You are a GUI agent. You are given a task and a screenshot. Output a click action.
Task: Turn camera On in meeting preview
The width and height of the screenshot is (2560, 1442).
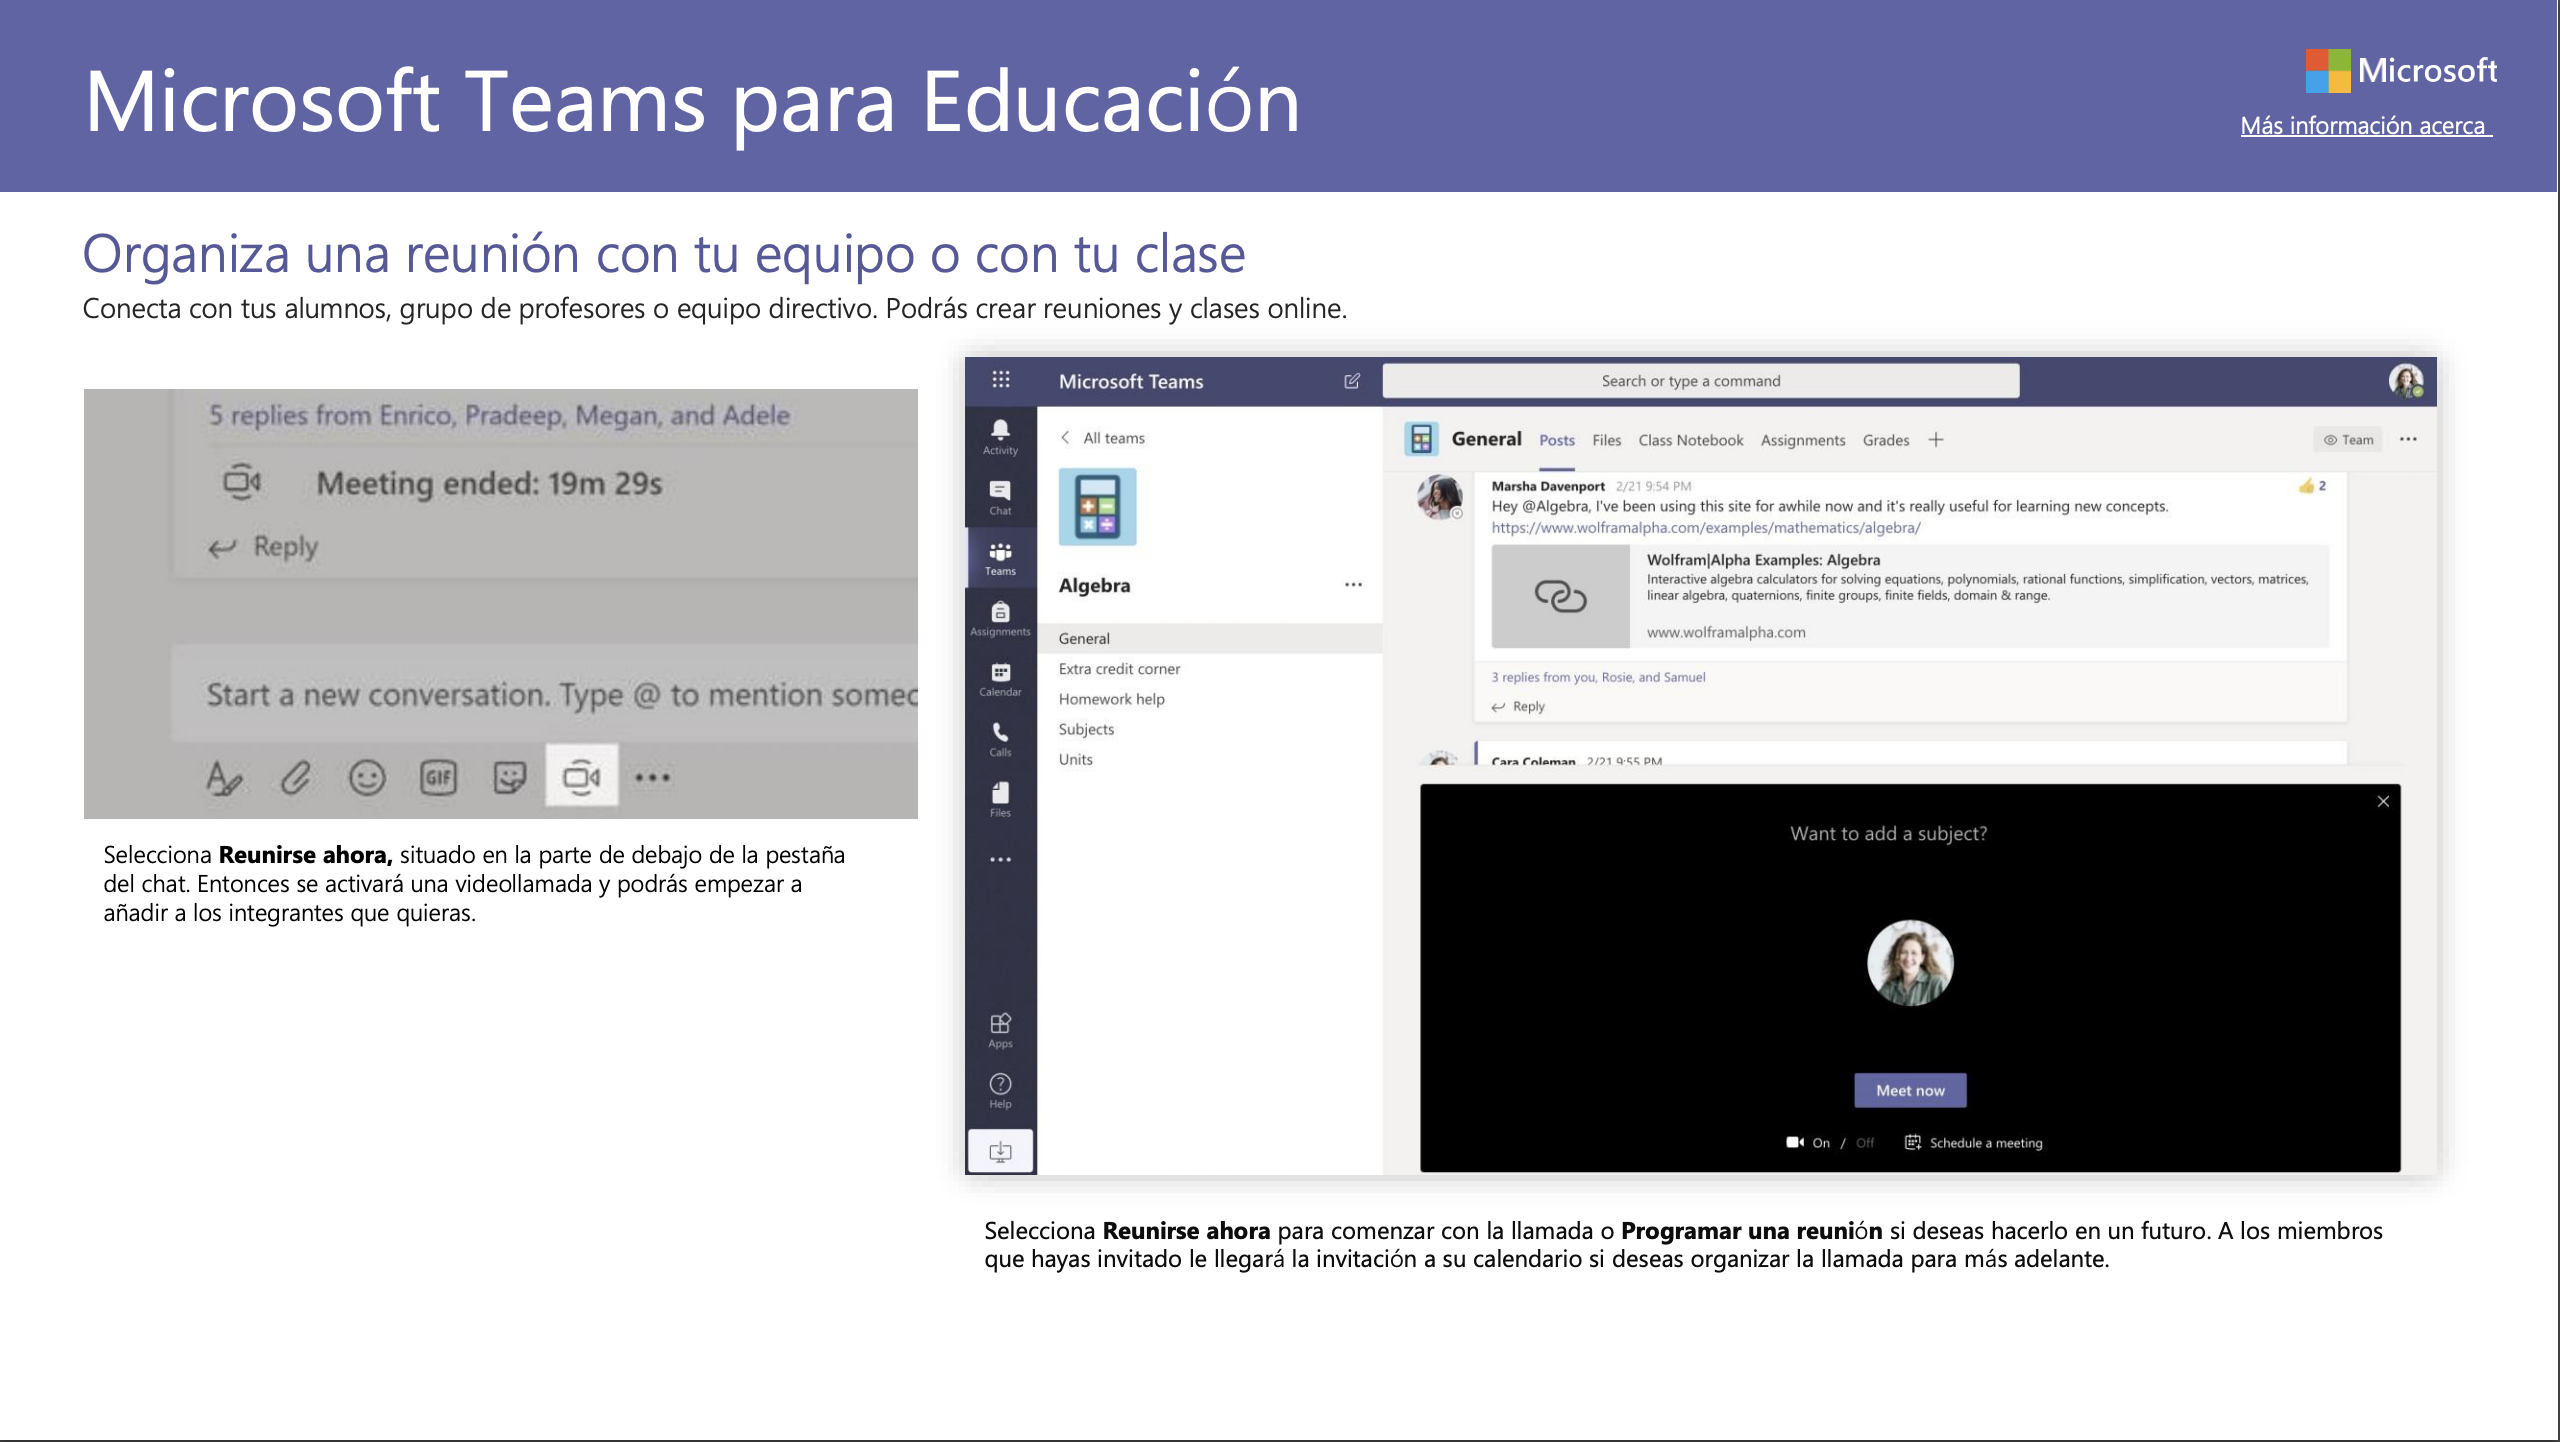[x=1821, y=1143]
